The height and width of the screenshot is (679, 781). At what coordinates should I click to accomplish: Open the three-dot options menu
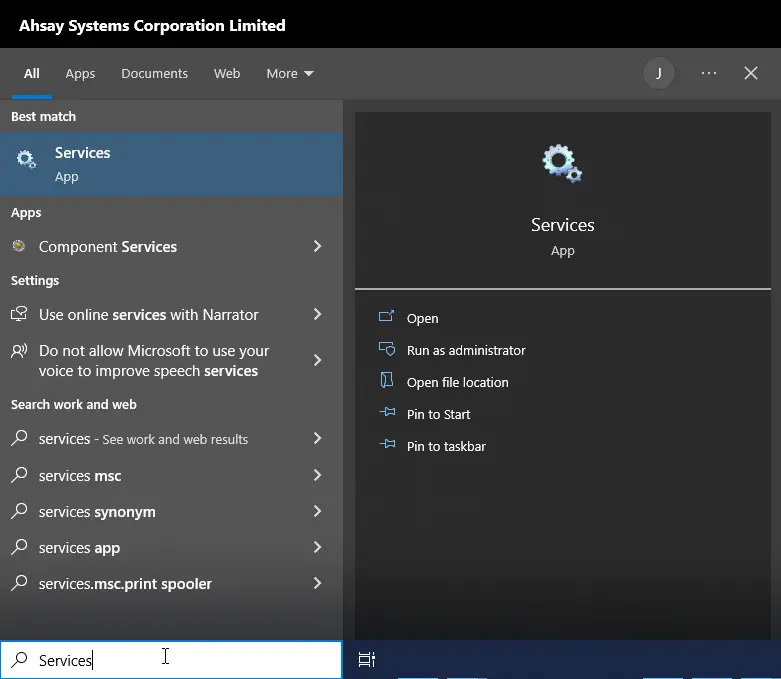709,73
